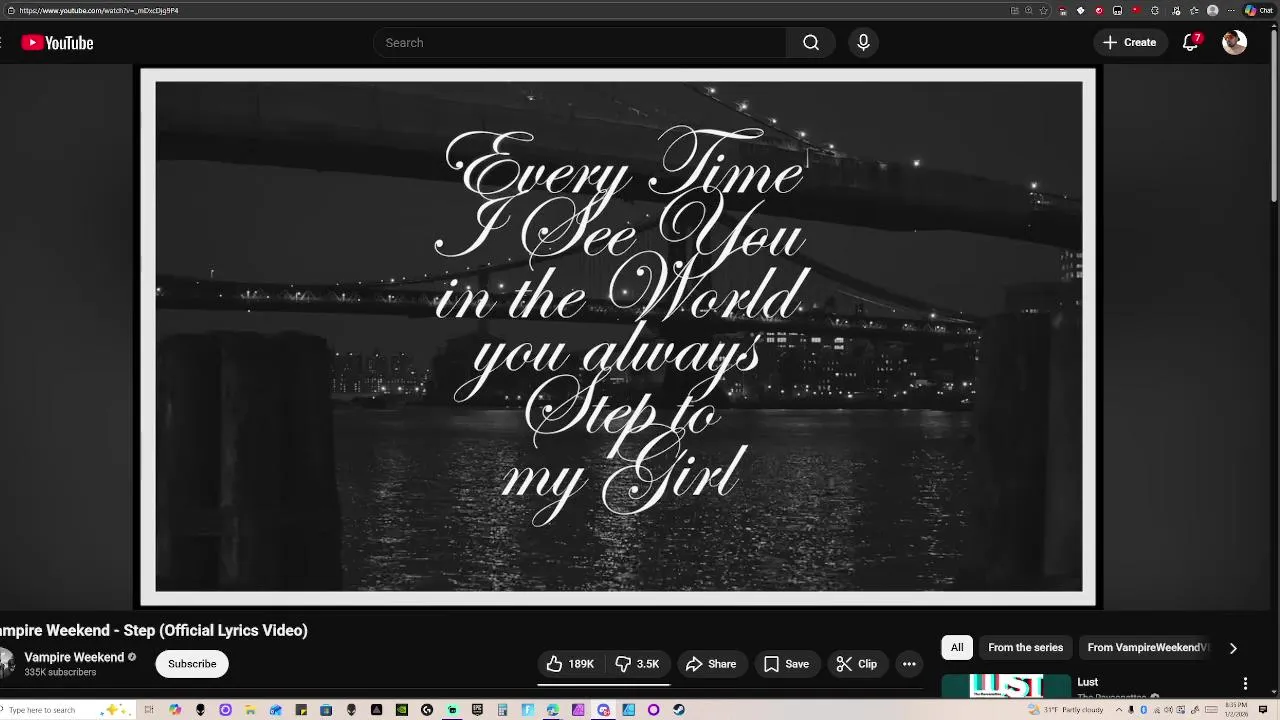Open the Create menu button

pyautogui.click(x=1130, y=42)
